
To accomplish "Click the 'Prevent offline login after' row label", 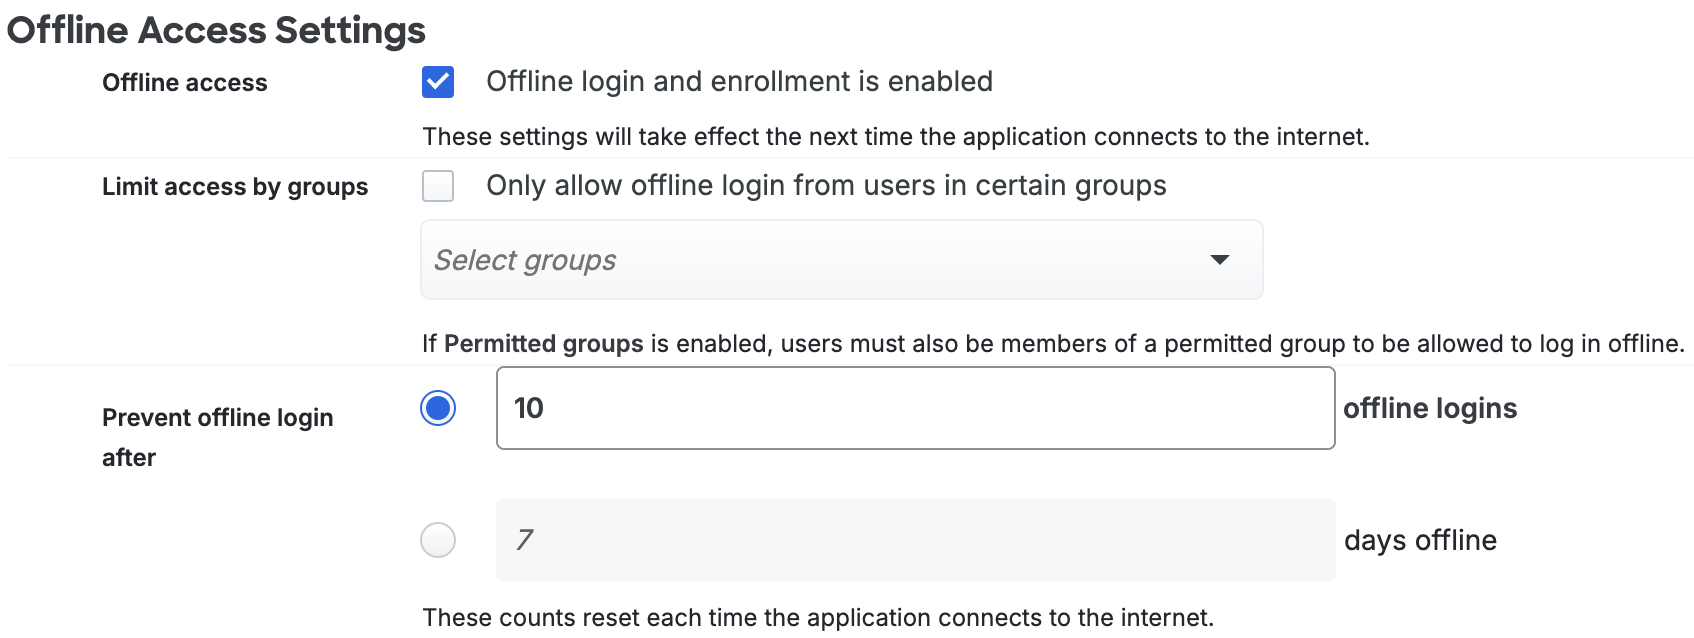I will pyautogui.click(x=217, y=418).
